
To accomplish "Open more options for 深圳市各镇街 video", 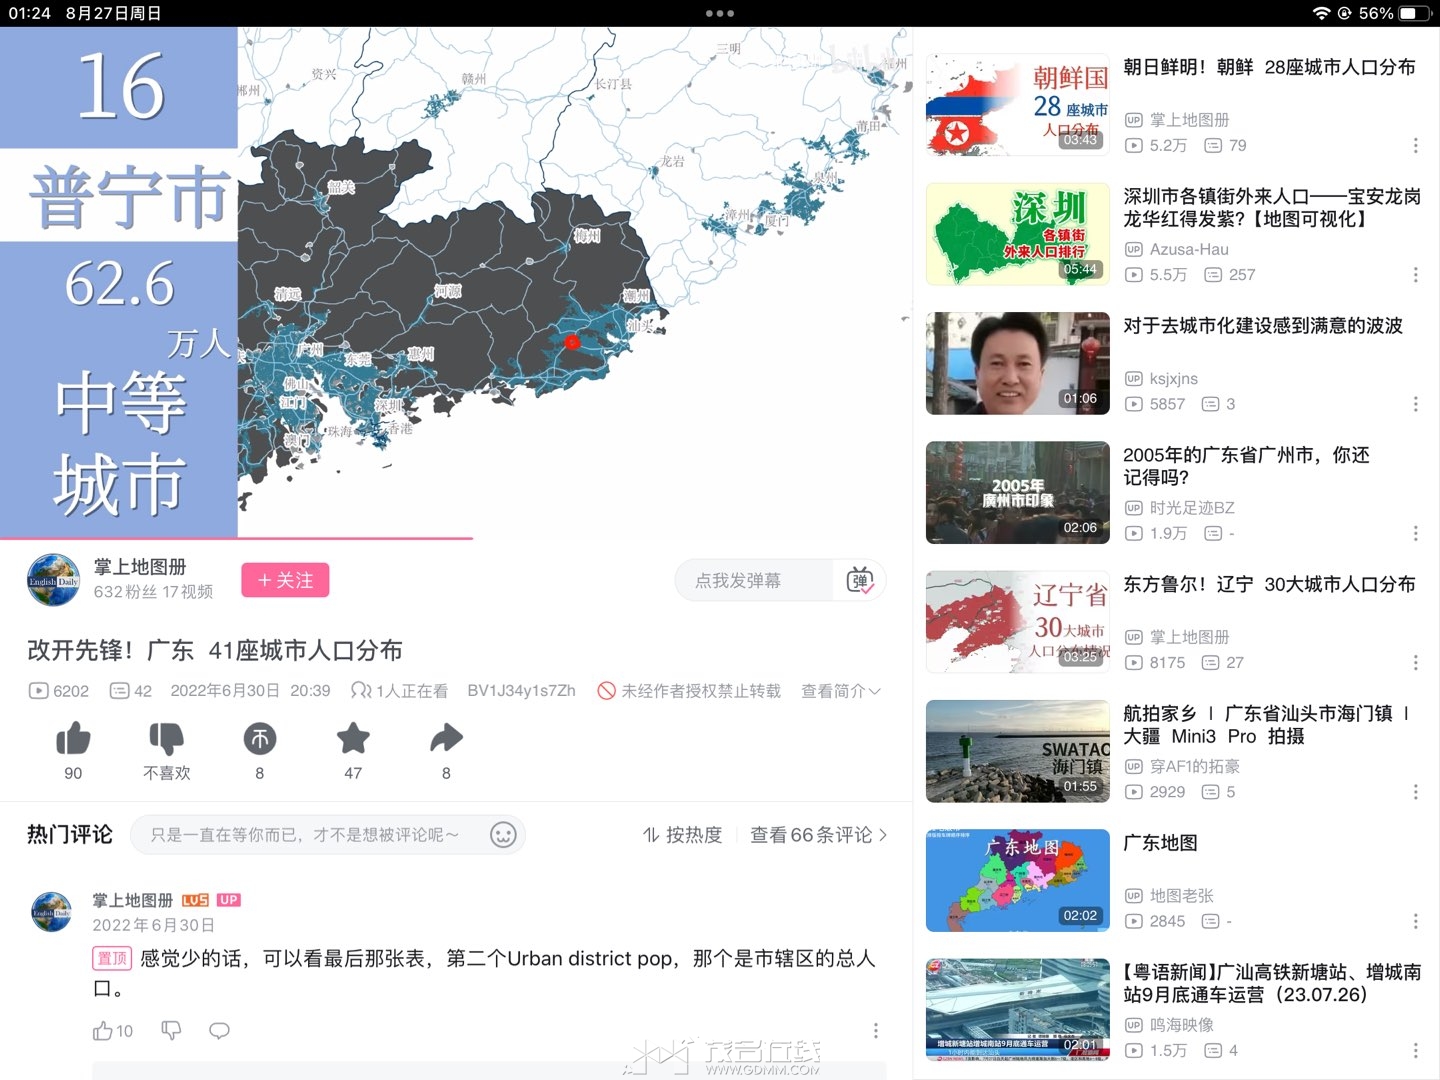I will point(1415,275).
